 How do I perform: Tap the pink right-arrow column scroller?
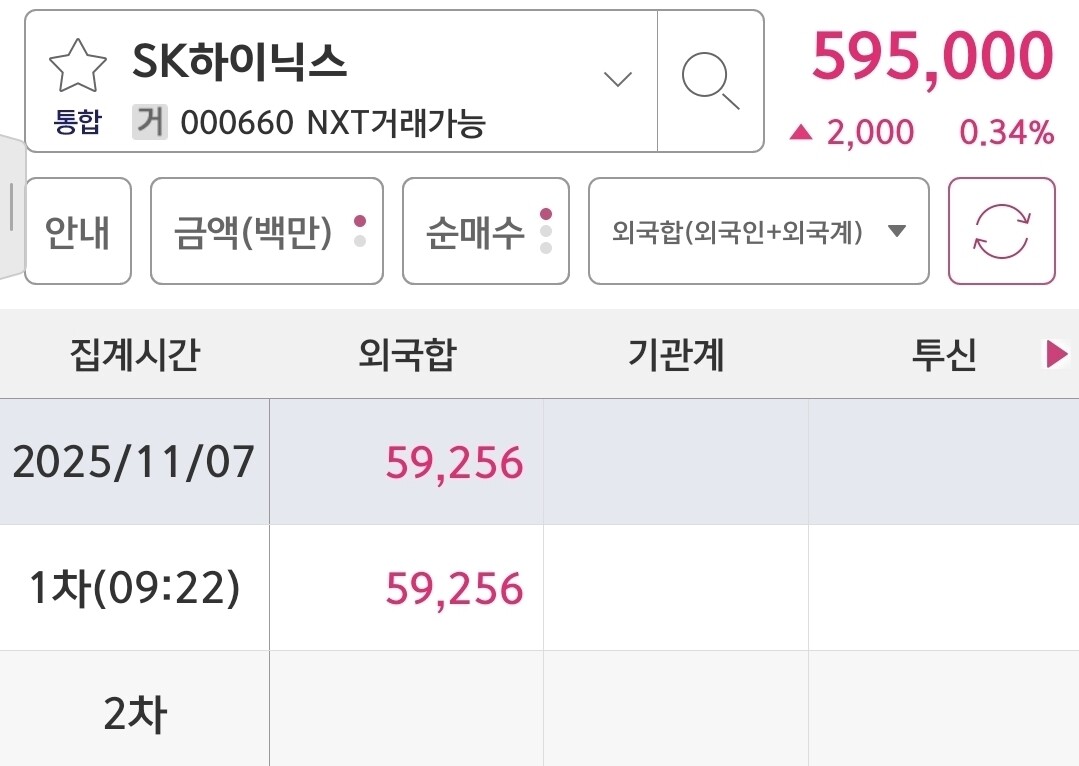(1056, 354)
